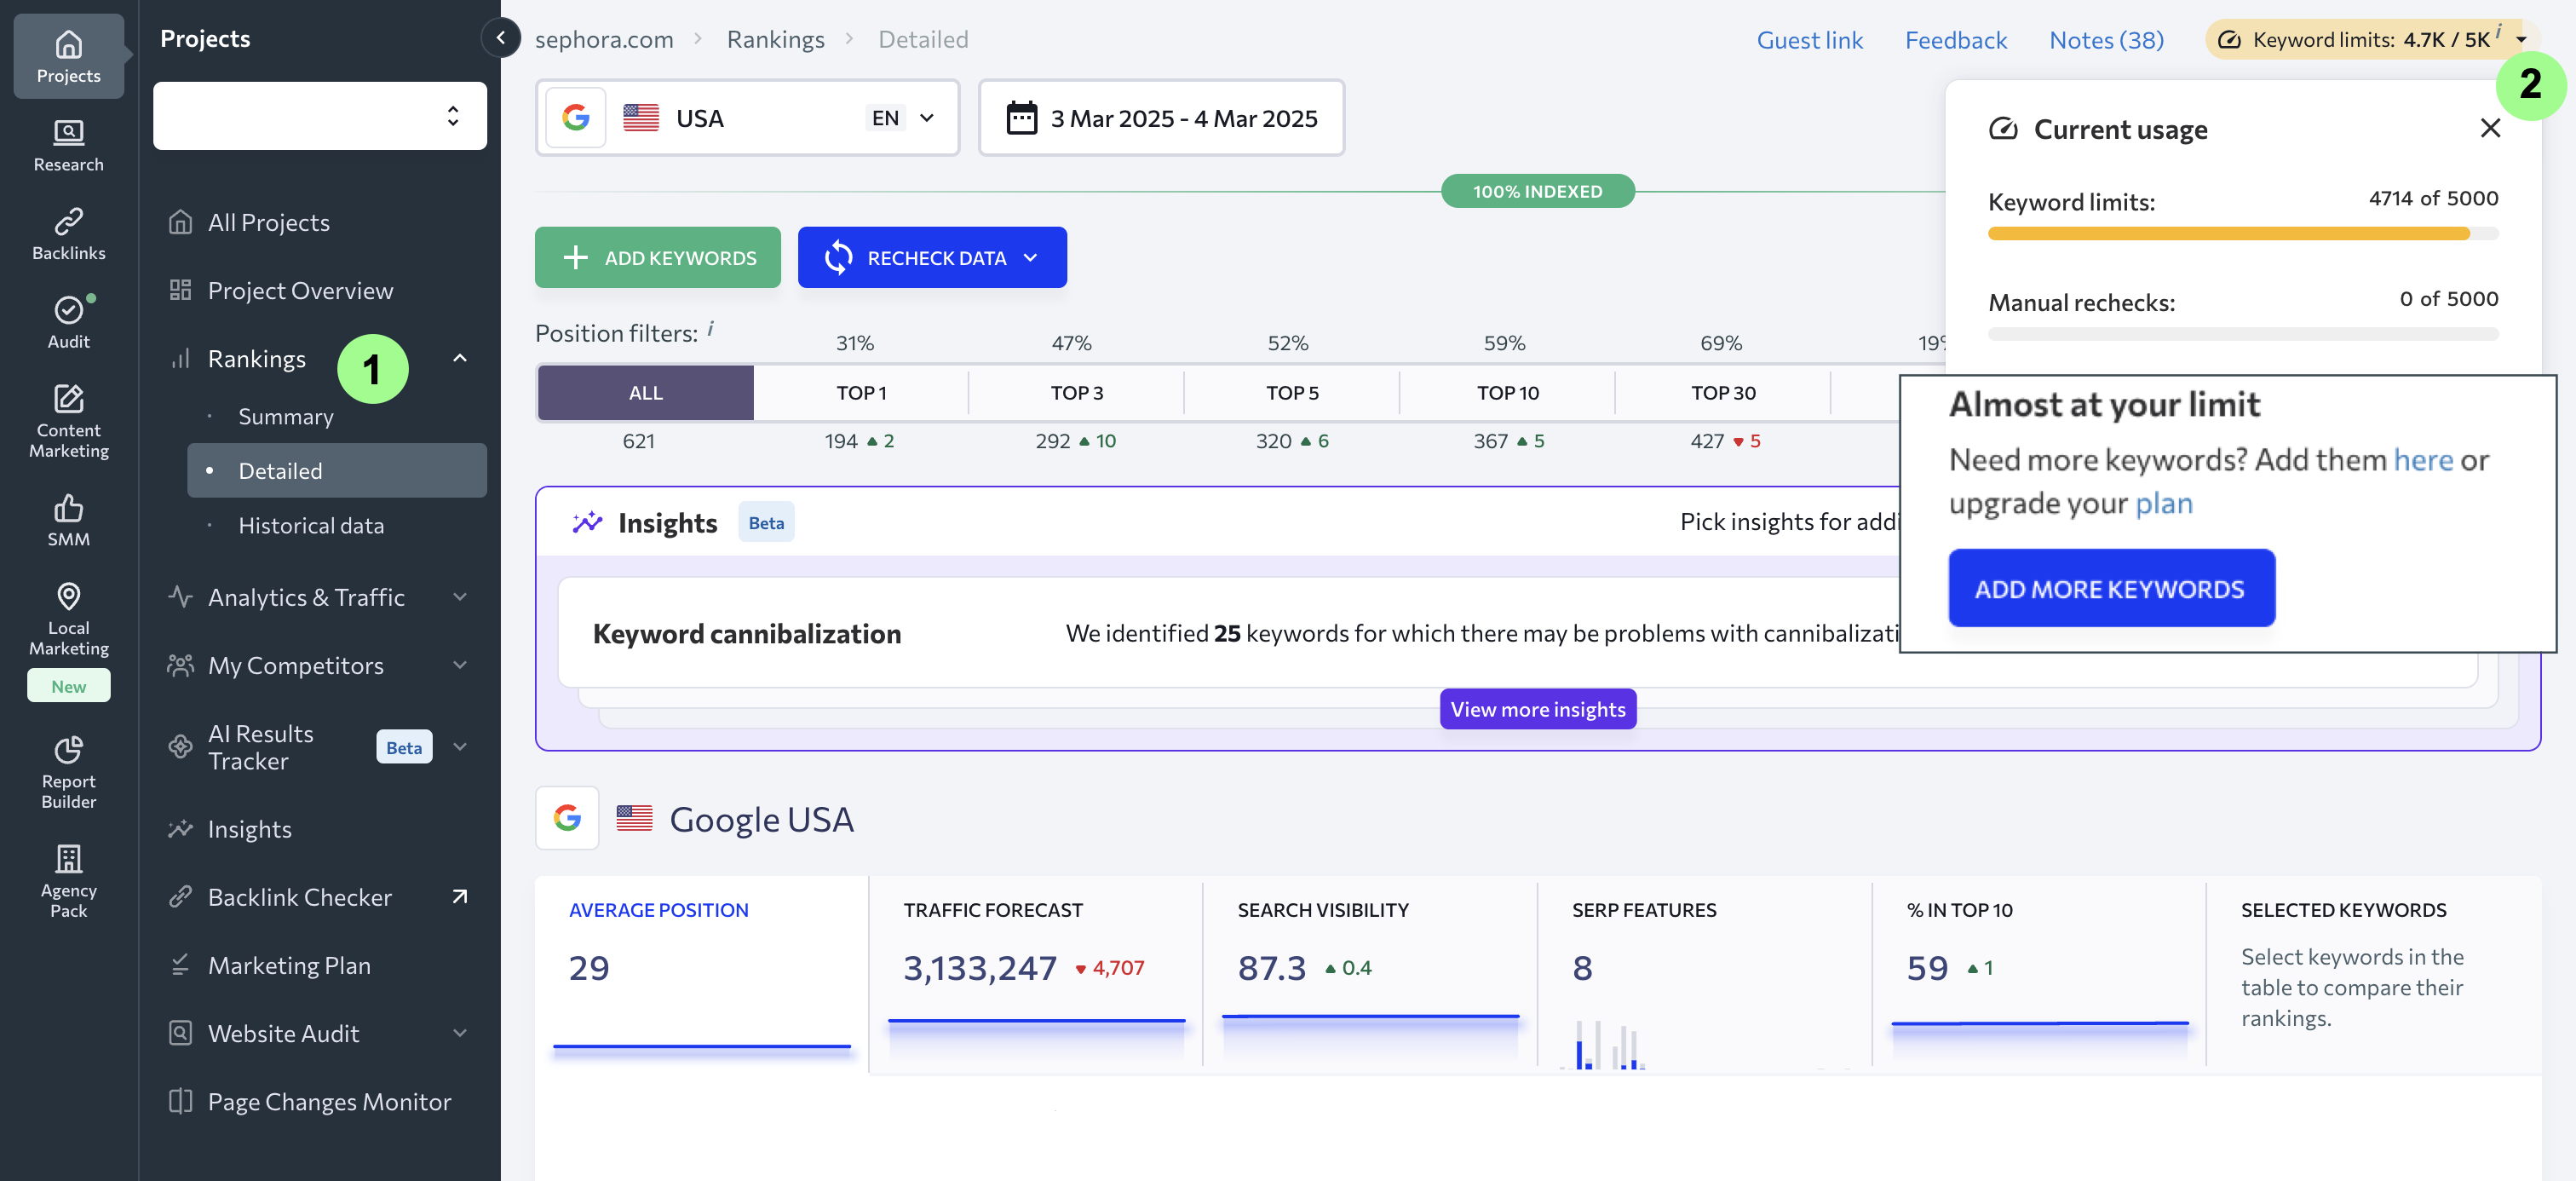Click the Insights sparkle icon in sidebar

click(180, 829)
